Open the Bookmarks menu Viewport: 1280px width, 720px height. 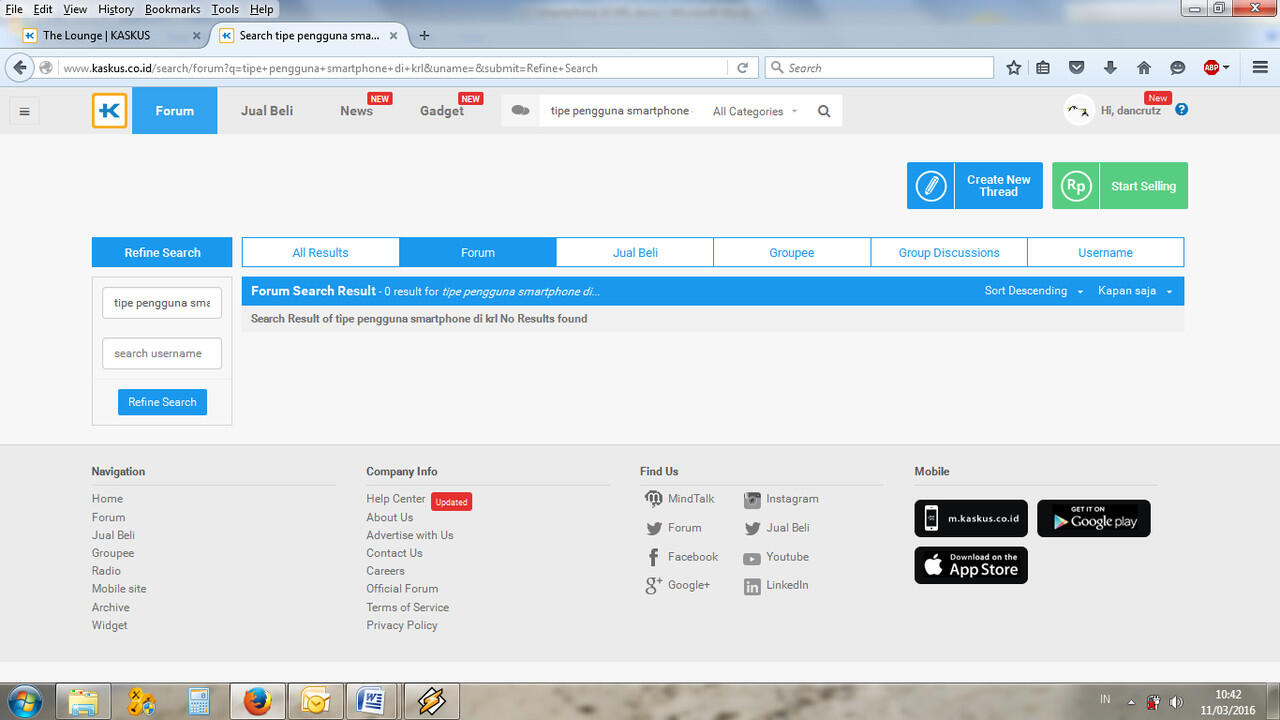(x=172, y=9)
